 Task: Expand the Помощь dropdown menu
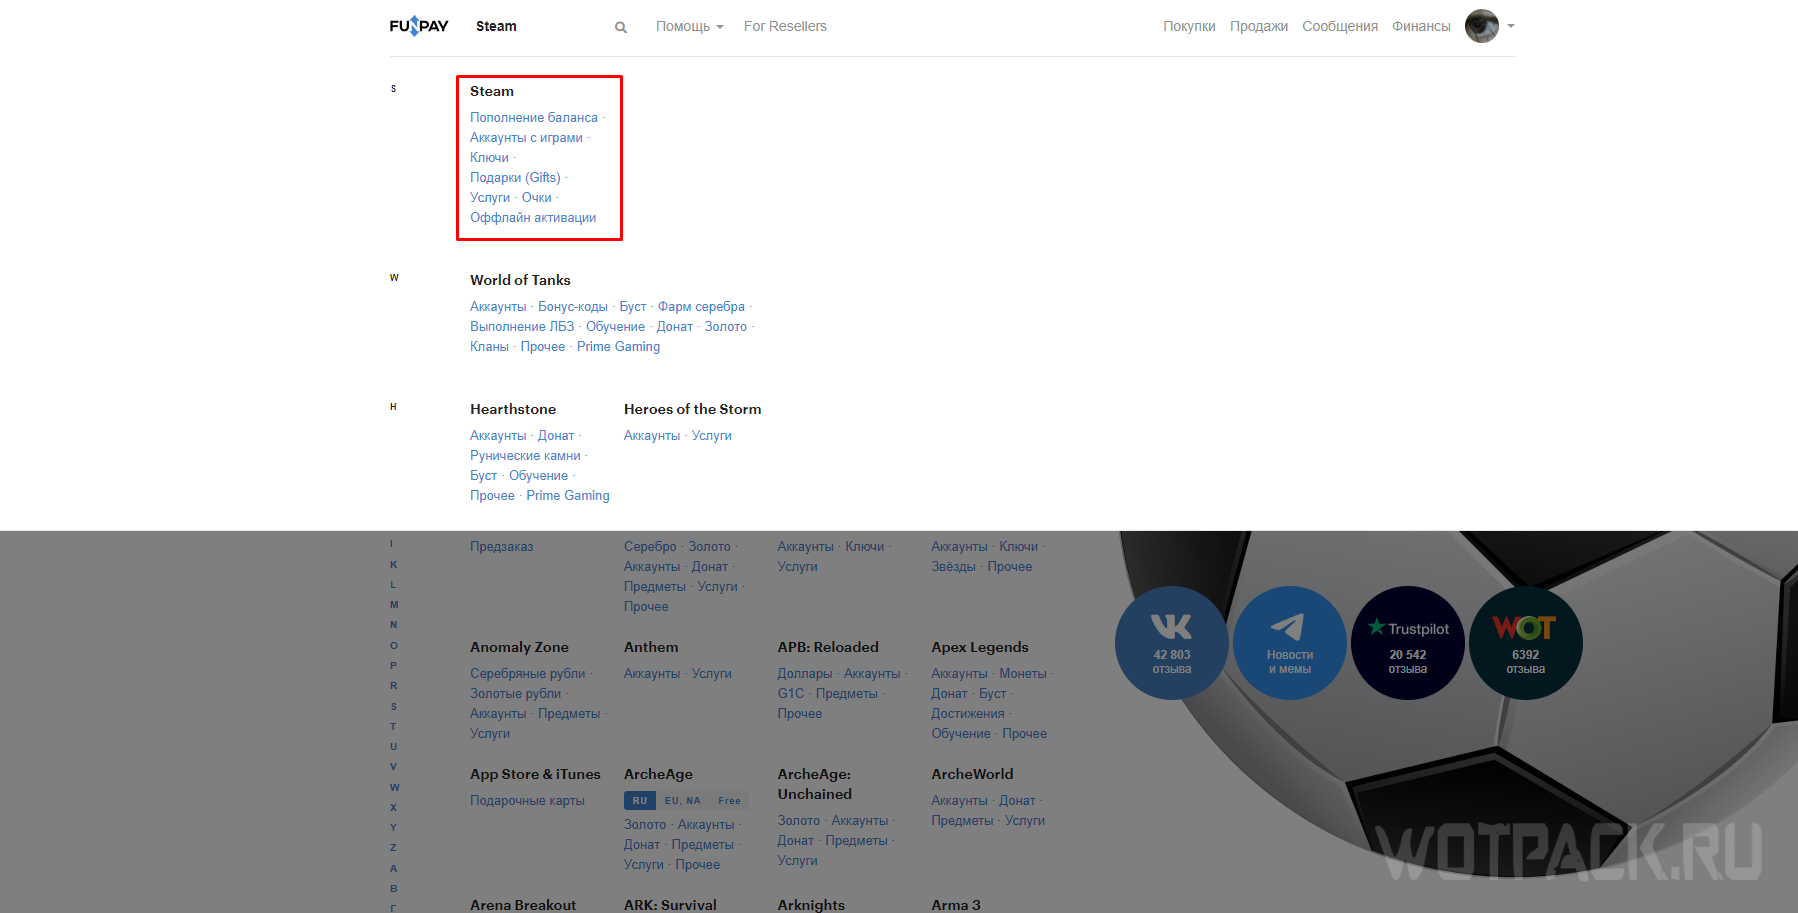coord(689,26)
